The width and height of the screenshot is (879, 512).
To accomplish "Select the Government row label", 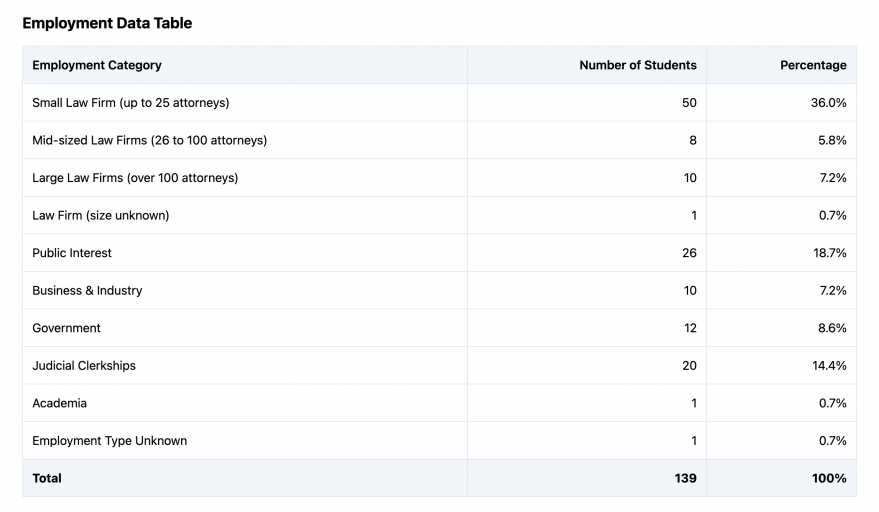I will [x=67, y=328].
